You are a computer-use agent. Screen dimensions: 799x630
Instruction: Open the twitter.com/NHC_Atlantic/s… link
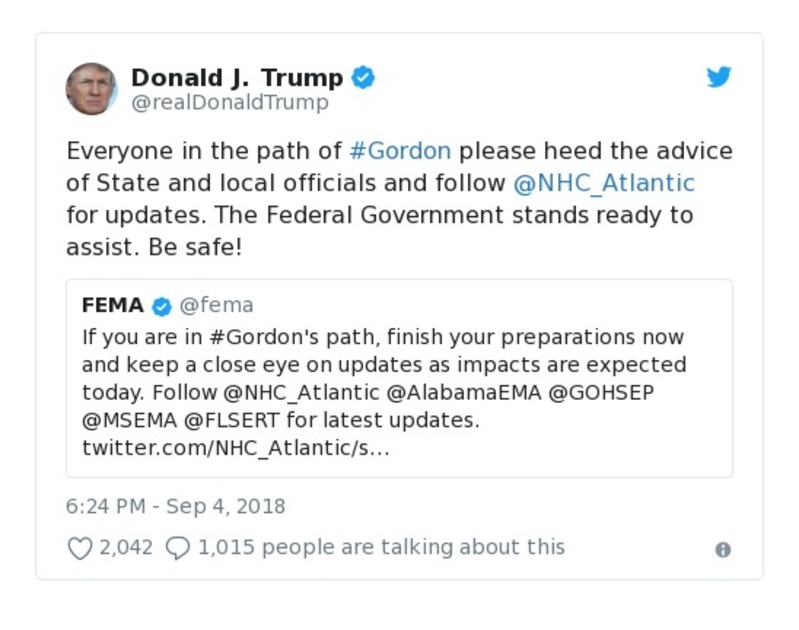click(235, 448)
